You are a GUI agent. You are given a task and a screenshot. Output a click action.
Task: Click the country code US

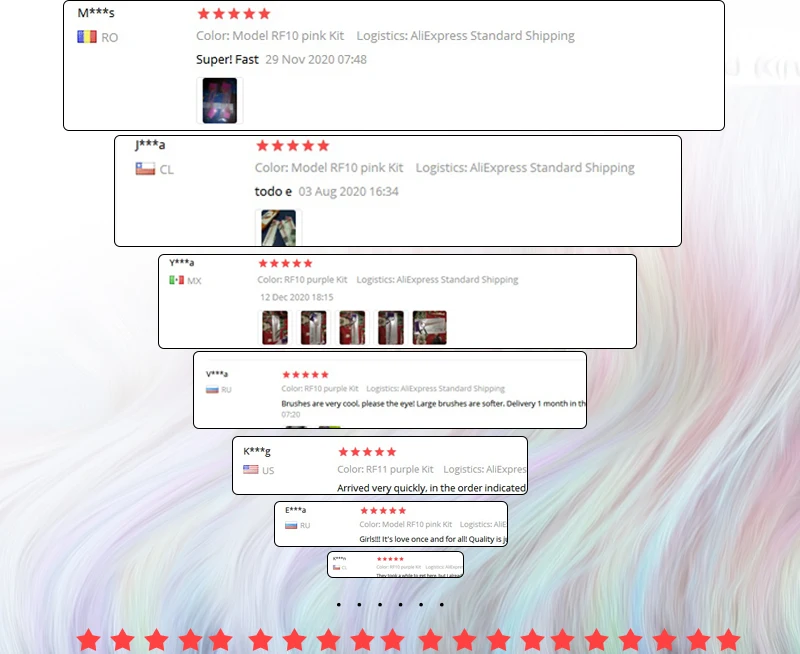(x=268, y=470)
